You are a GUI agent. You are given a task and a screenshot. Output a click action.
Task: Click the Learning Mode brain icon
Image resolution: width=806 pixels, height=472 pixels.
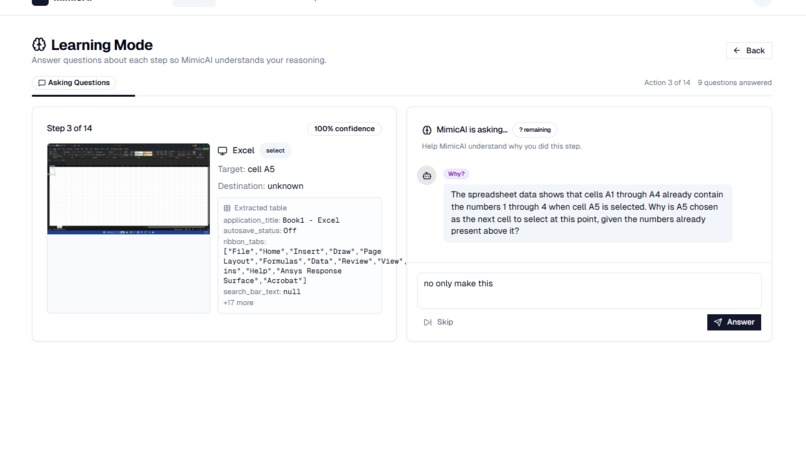39,45
